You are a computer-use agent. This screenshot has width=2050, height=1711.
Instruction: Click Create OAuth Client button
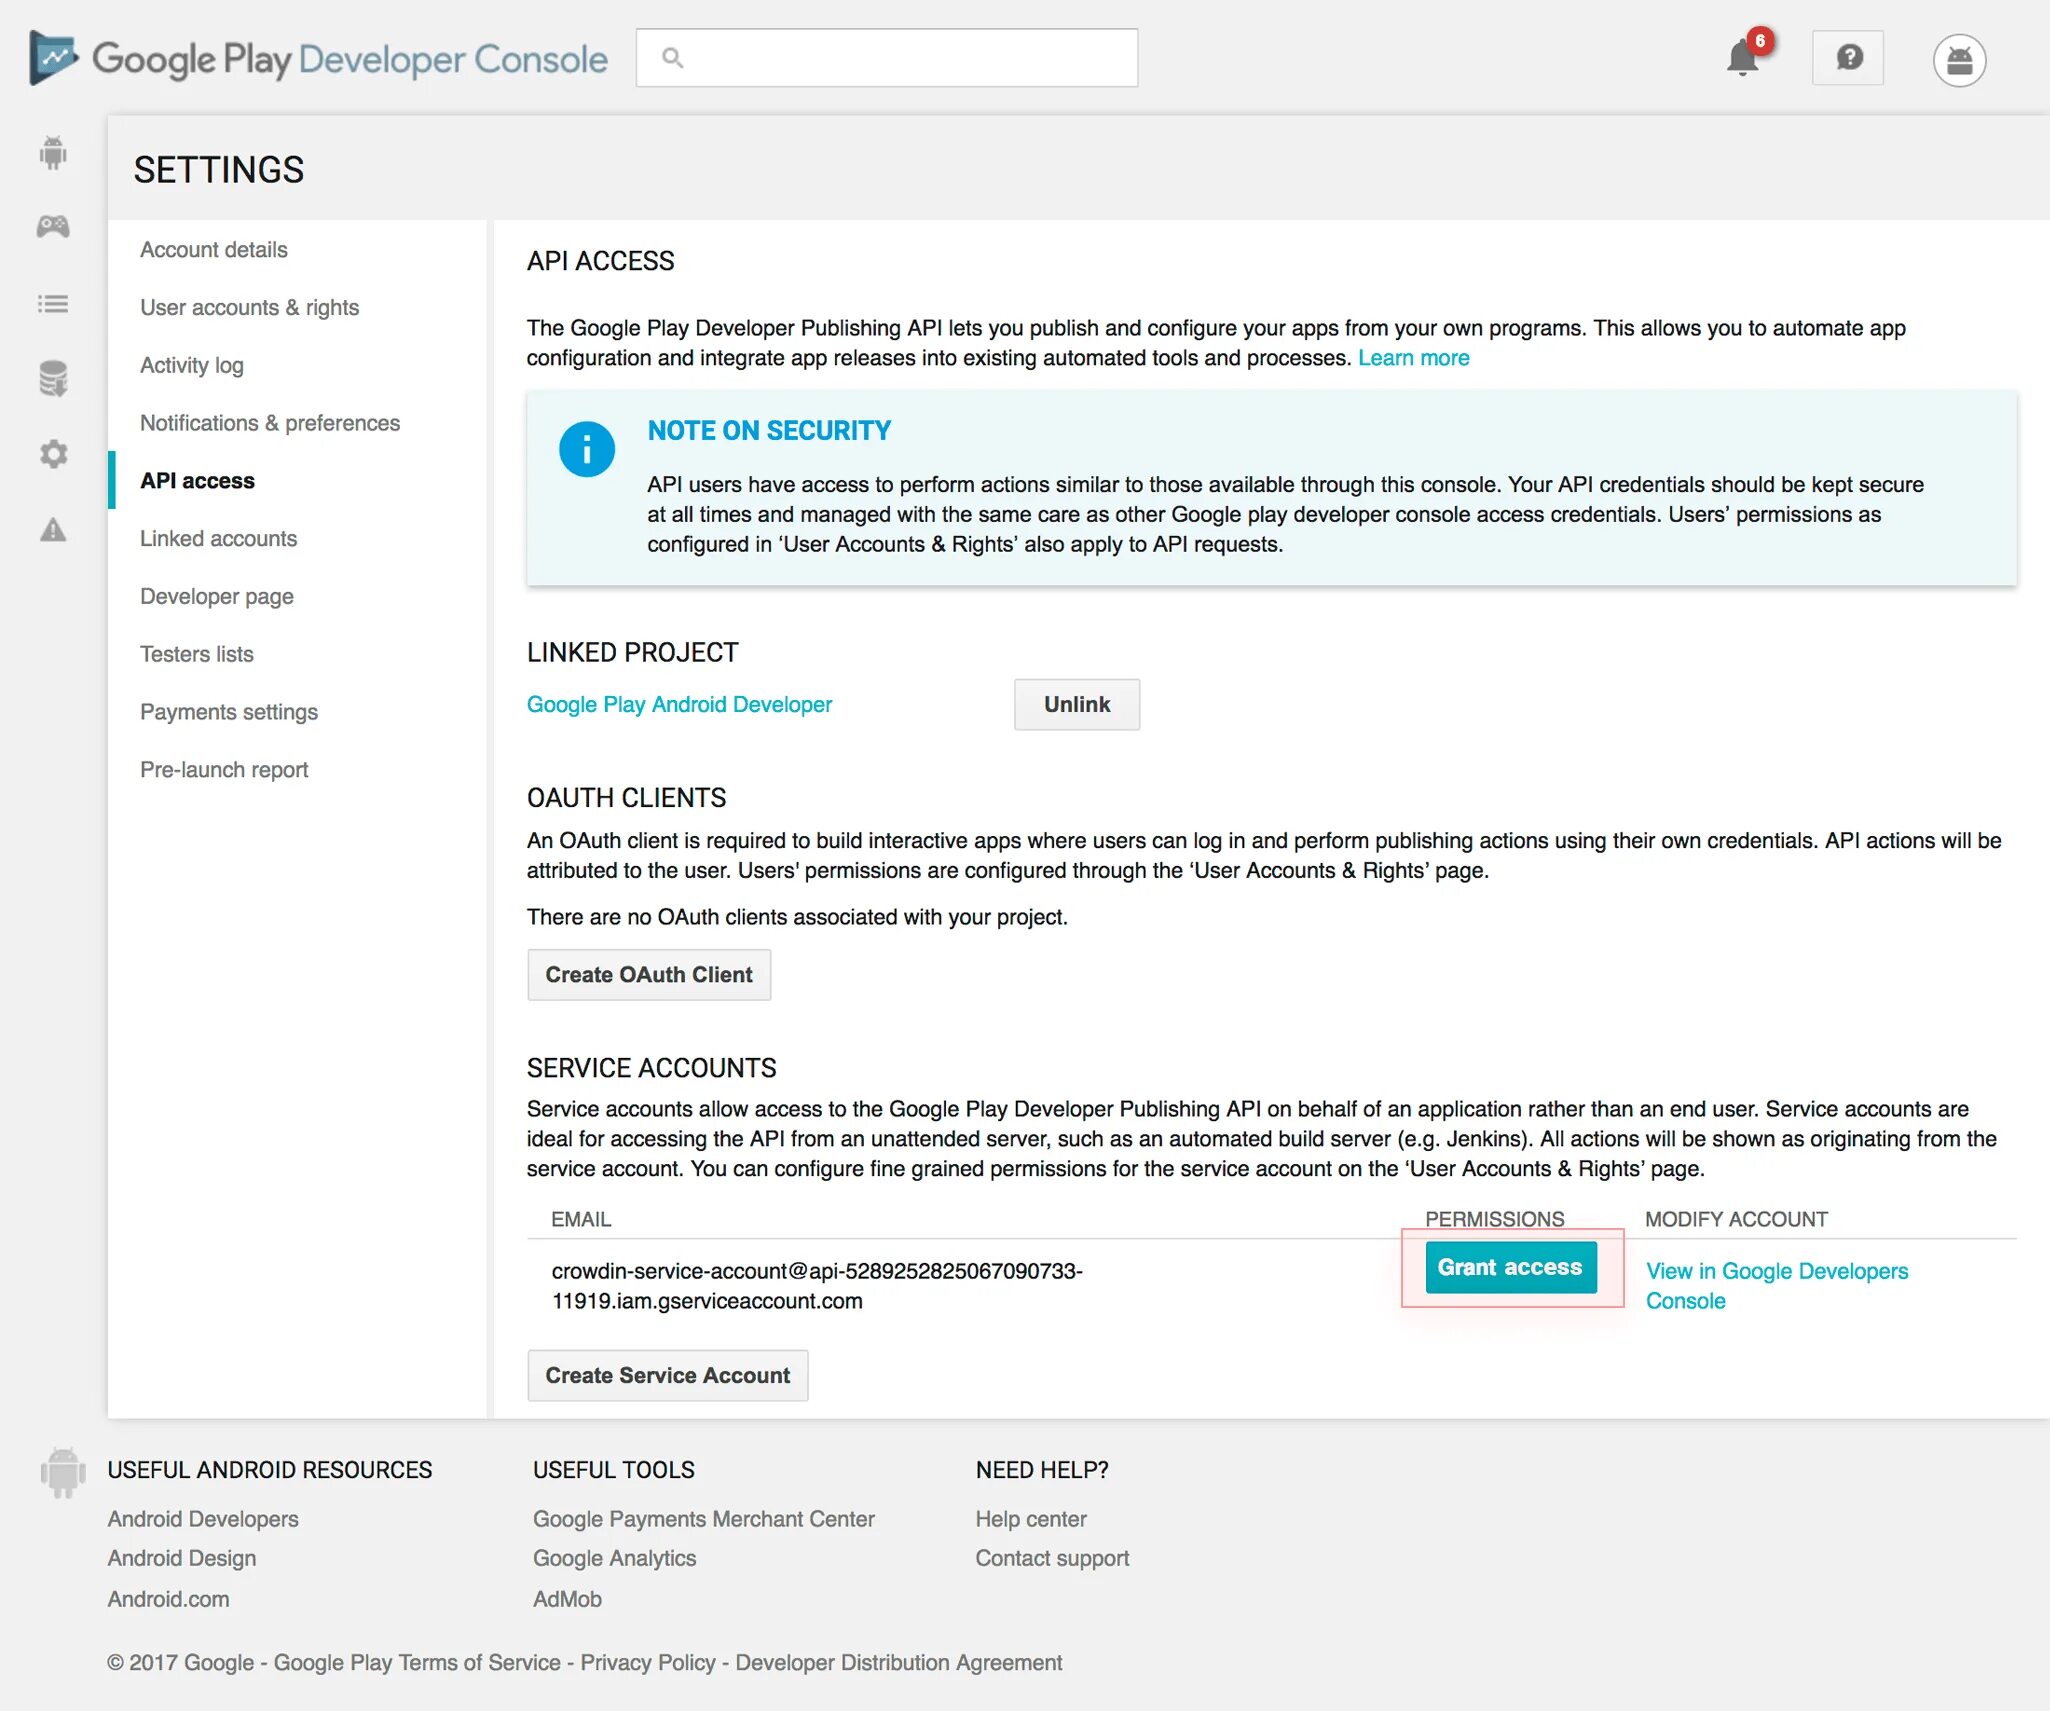pyautogui.click(x=648, y=974)
